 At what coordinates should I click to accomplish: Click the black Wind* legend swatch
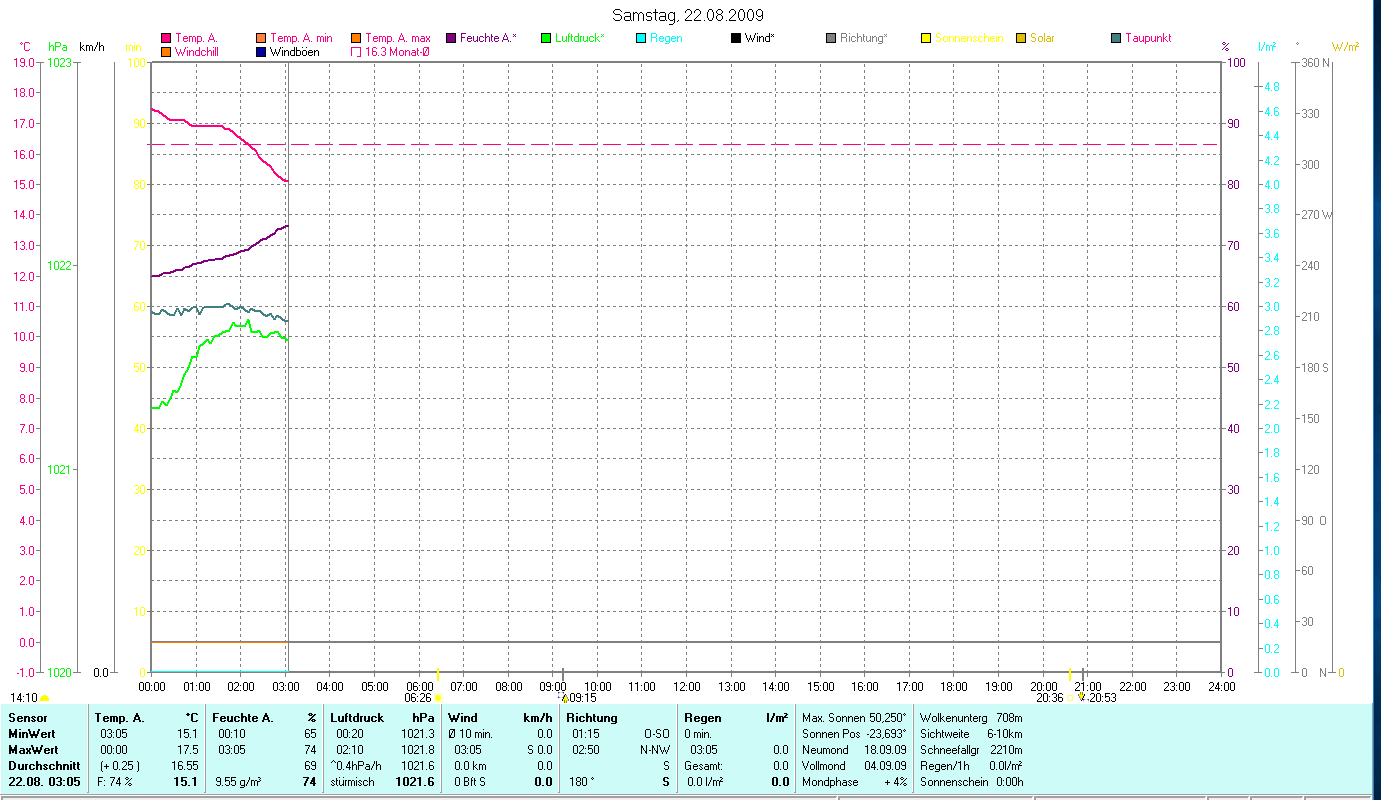[736, 38]
